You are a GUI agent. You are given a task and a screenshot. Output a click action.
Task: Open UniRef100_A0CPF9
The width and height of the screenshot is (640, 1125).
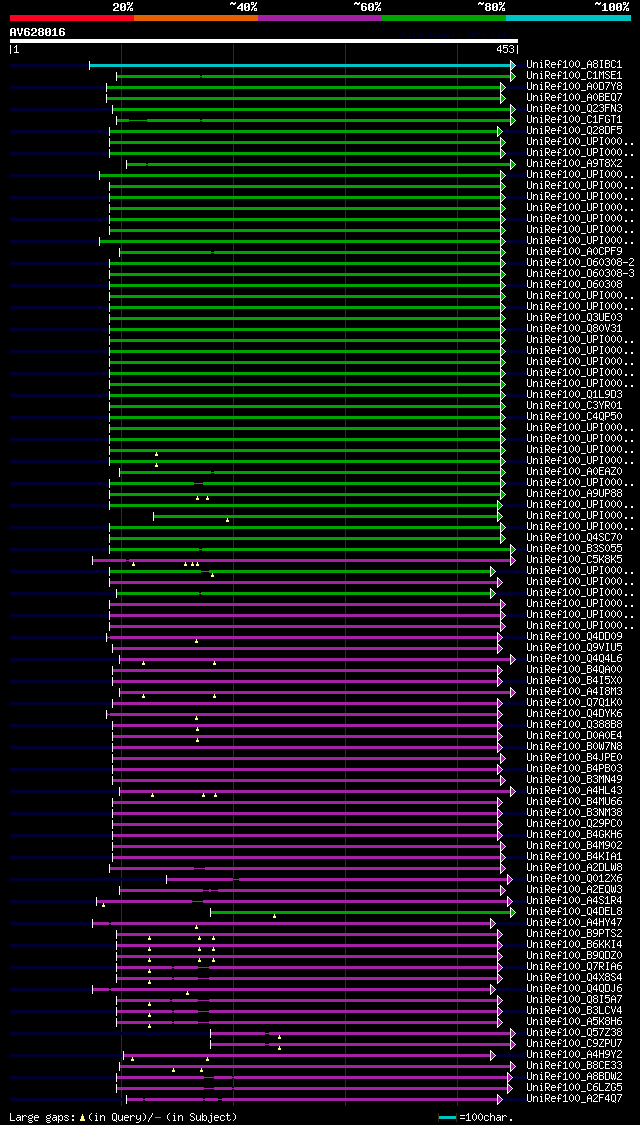tap(574, 252)
